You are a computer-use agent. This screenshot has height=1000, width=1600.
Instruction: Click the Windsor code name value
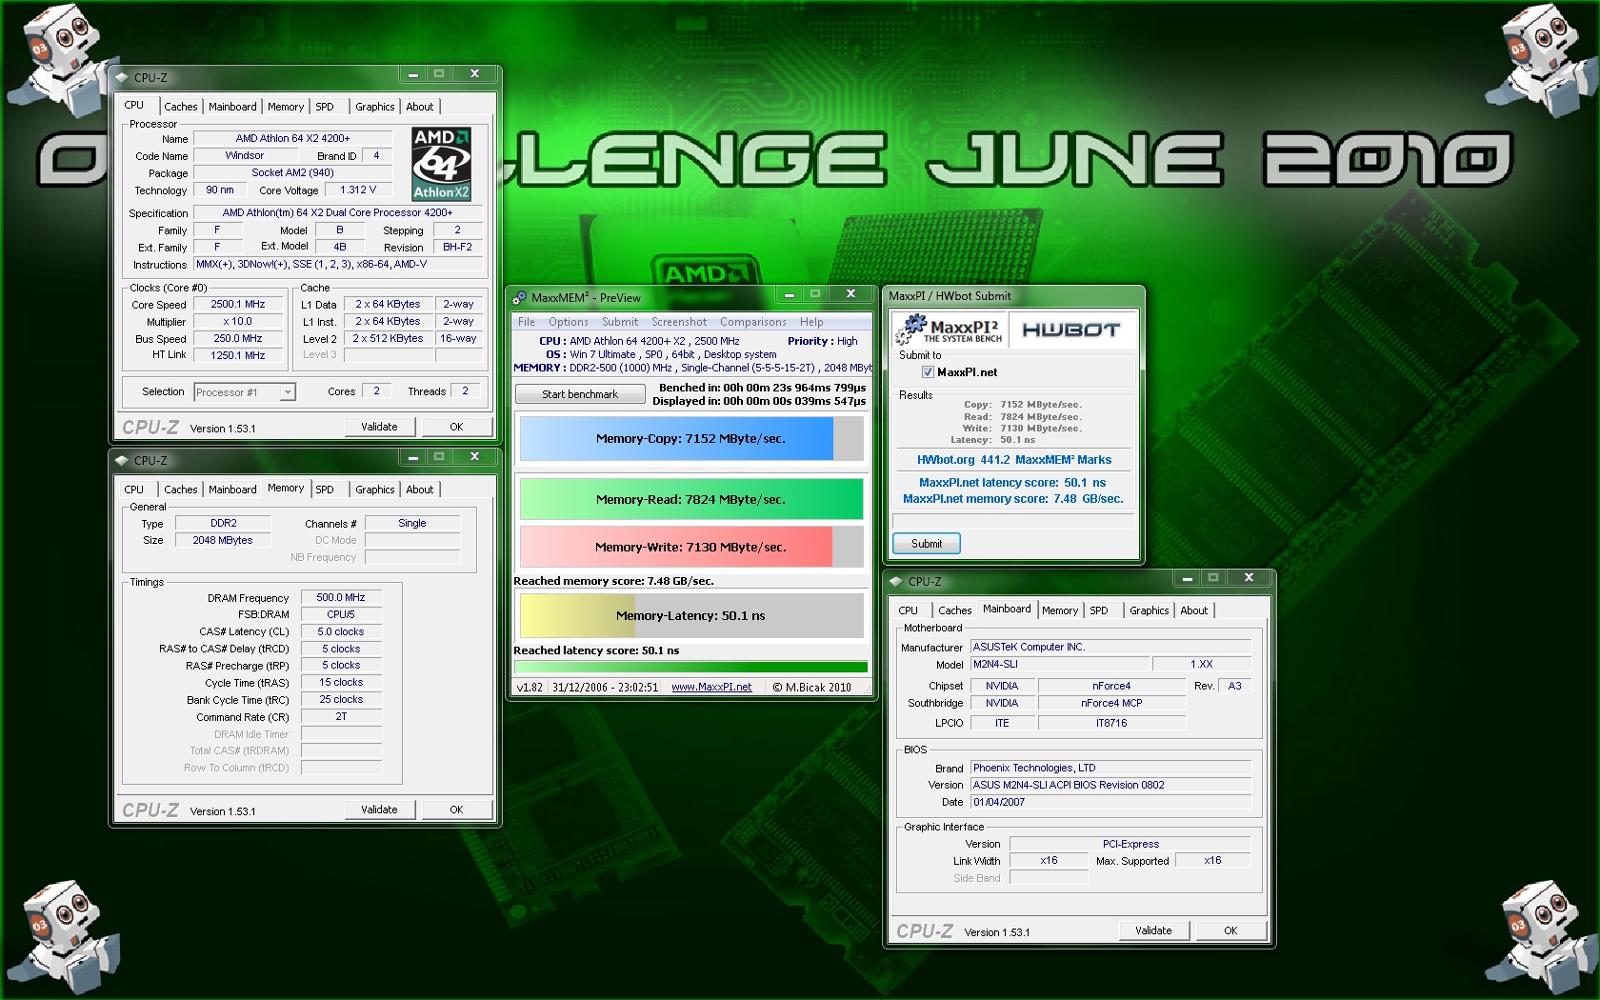(x=245, y=156)
